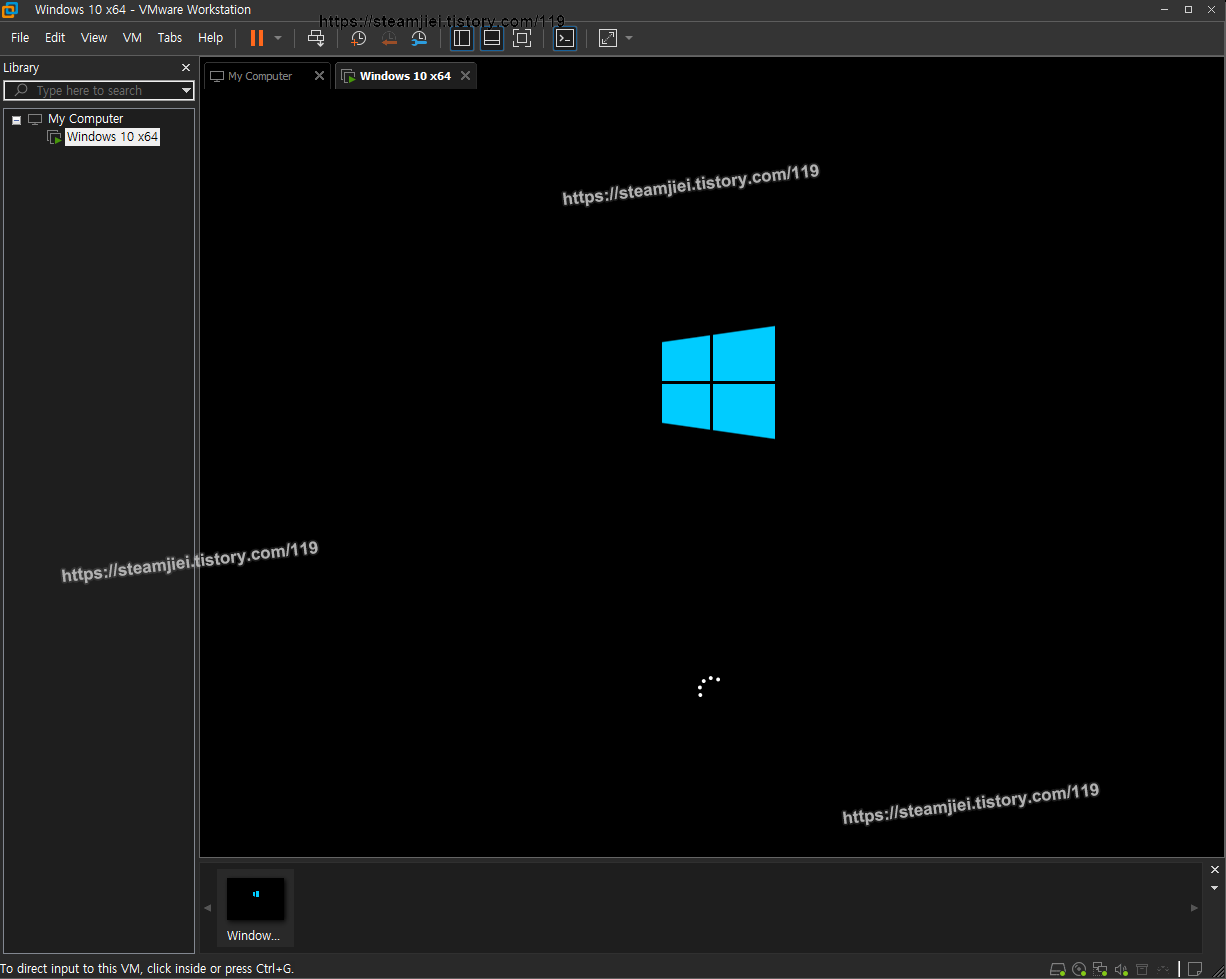The height and width of the screenshot is (979, 1226).
Task: Toggle the thumbnail bar visibility
Action: point(491,38)
